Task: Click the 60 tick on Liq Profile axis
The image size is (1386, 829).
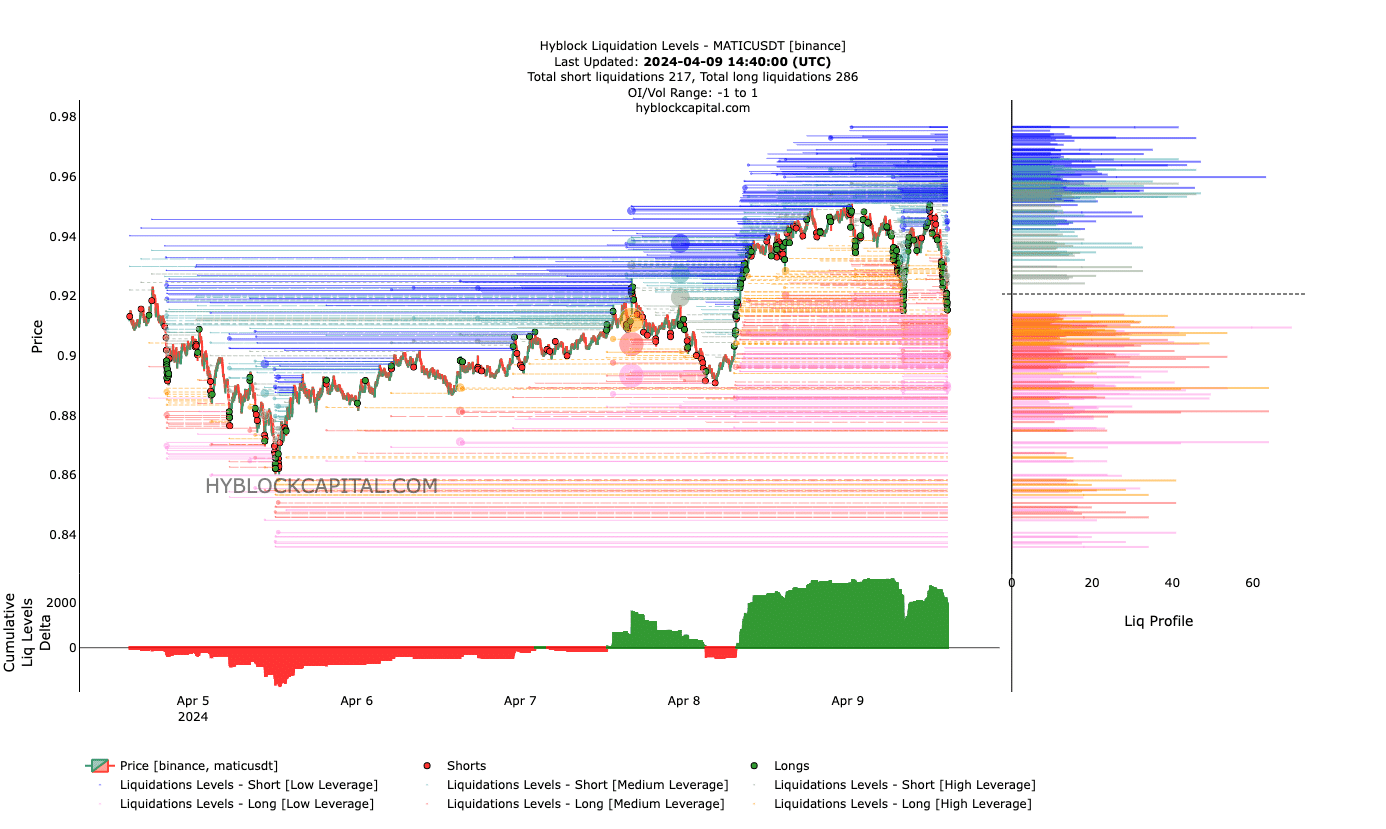Action: click(1252, 583)
